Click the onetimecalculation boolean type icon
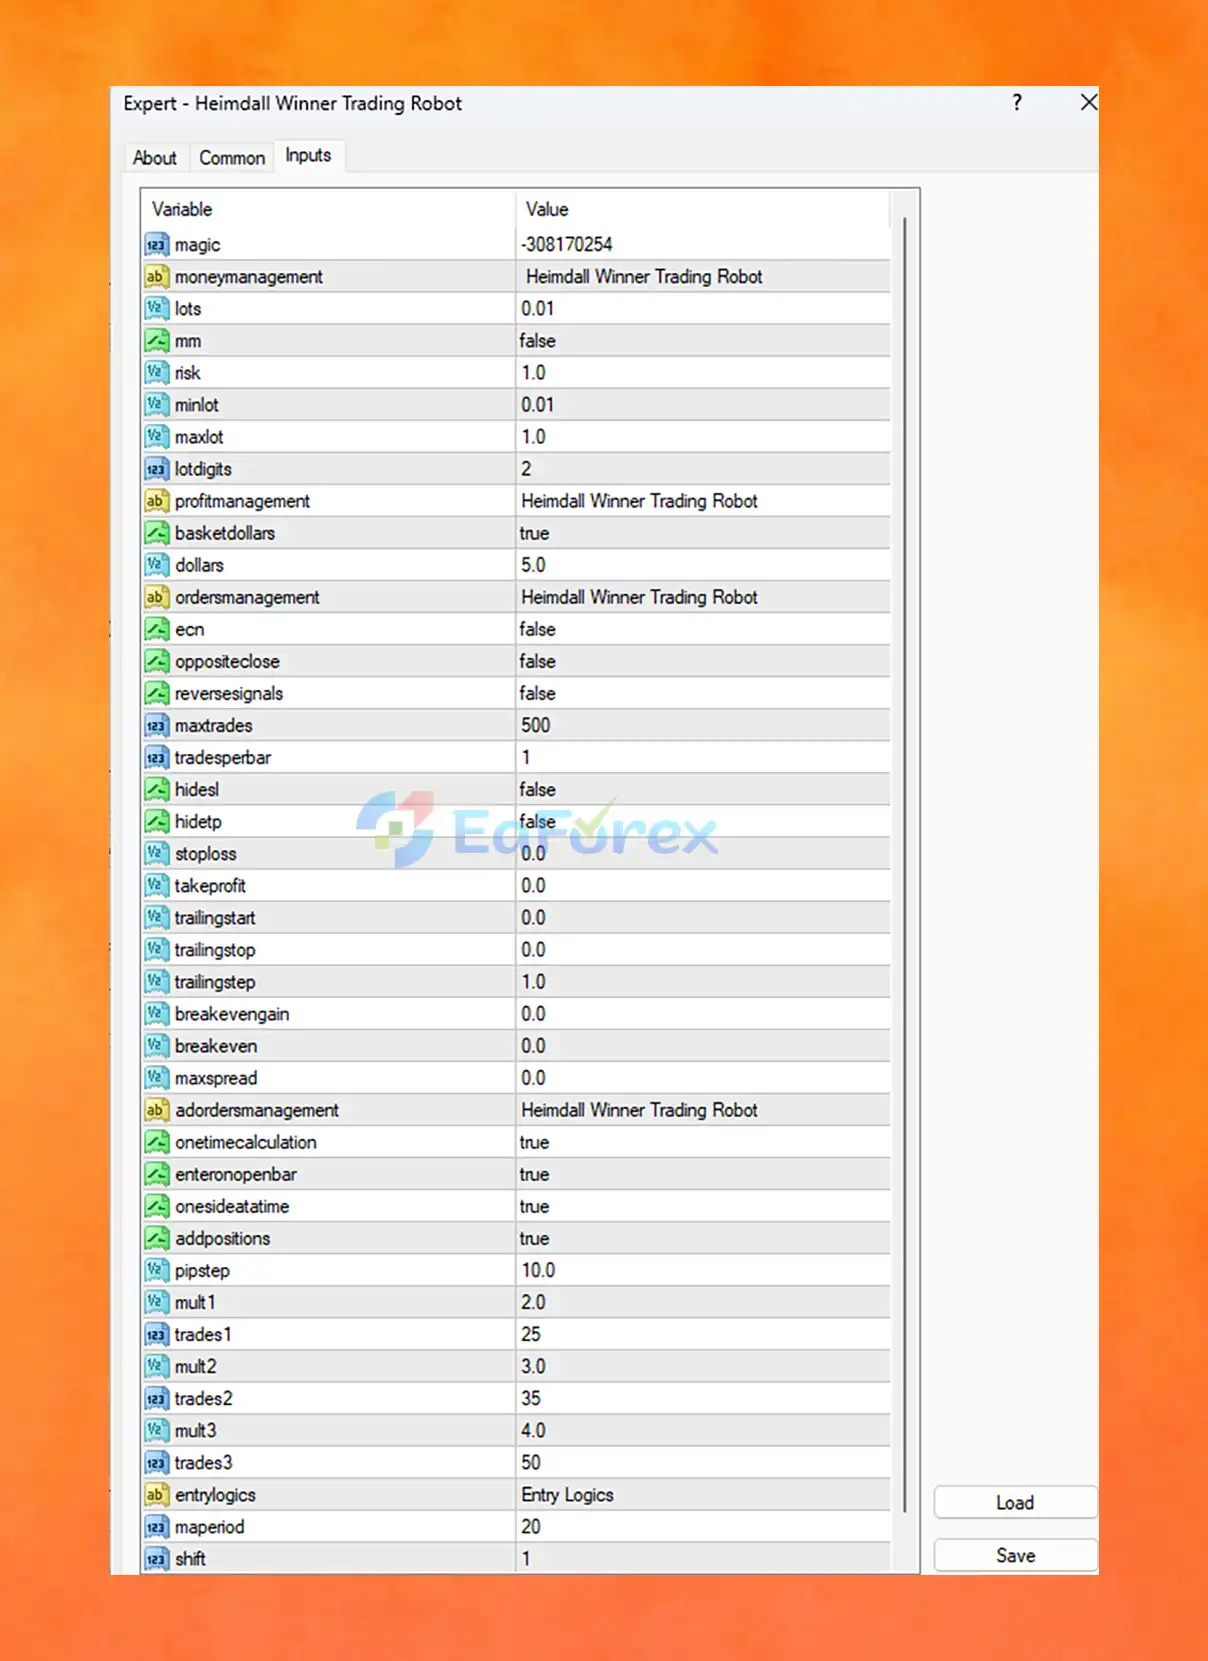The image size is (1208, 1661). click(x=156, y=1142)
